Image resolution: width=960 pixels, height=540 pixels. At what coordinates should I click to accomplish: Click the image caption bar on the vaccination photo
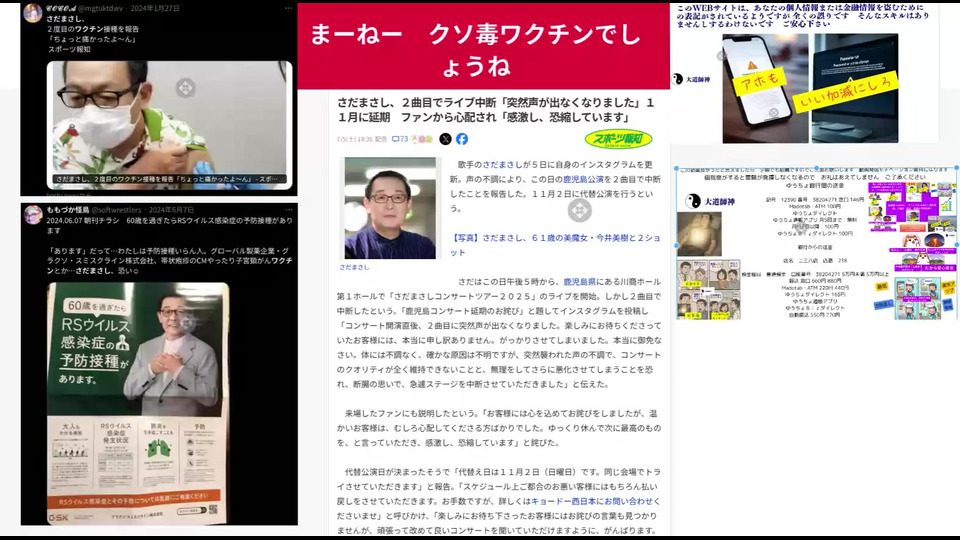170,179
